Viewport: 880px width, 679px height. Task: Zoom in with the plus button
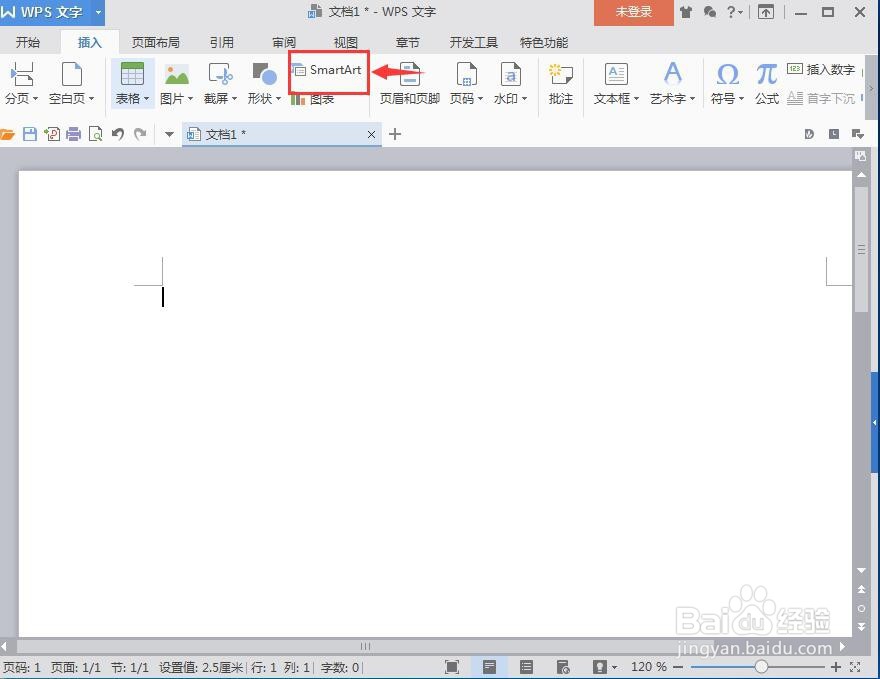point(836,667)
